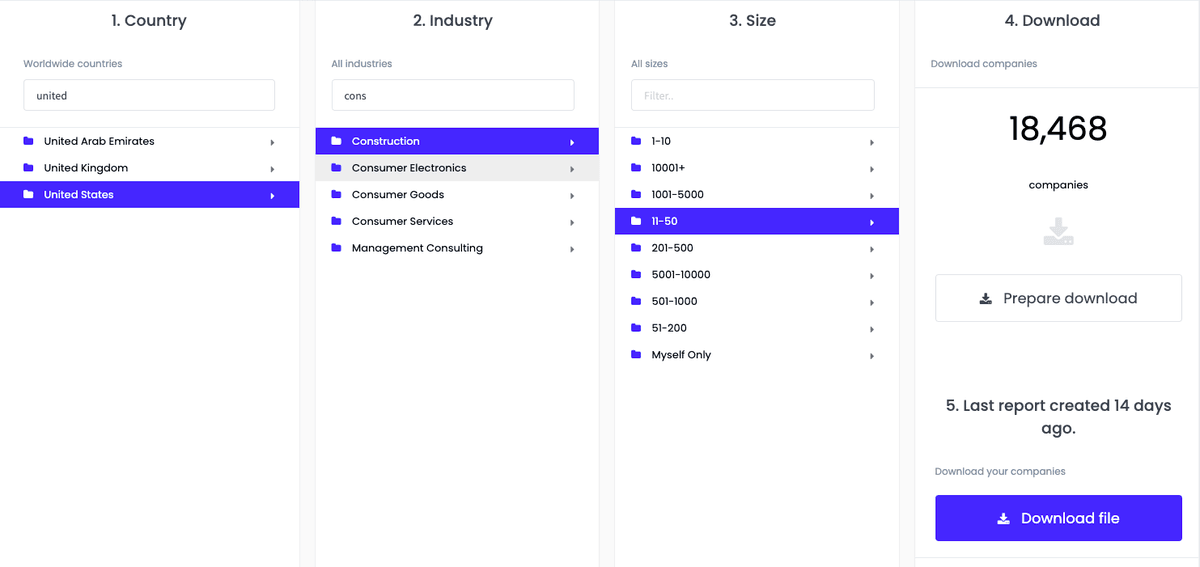Image resolution: width=1200 pixels, height=567 pixels.
Task: Click the size Filter input box
Action: pos(752,96)
